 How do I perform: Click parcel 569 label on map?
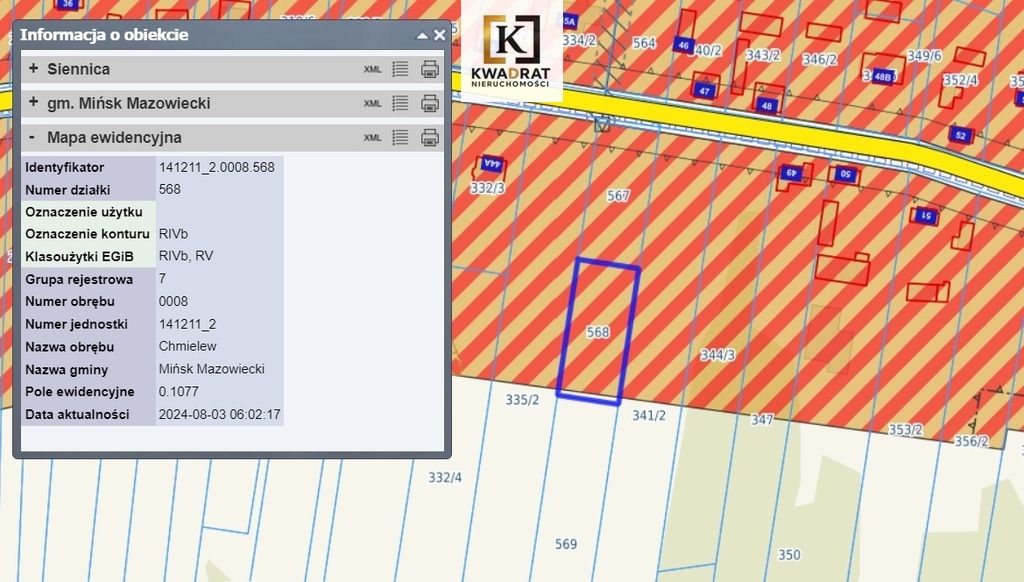[566, 544]
